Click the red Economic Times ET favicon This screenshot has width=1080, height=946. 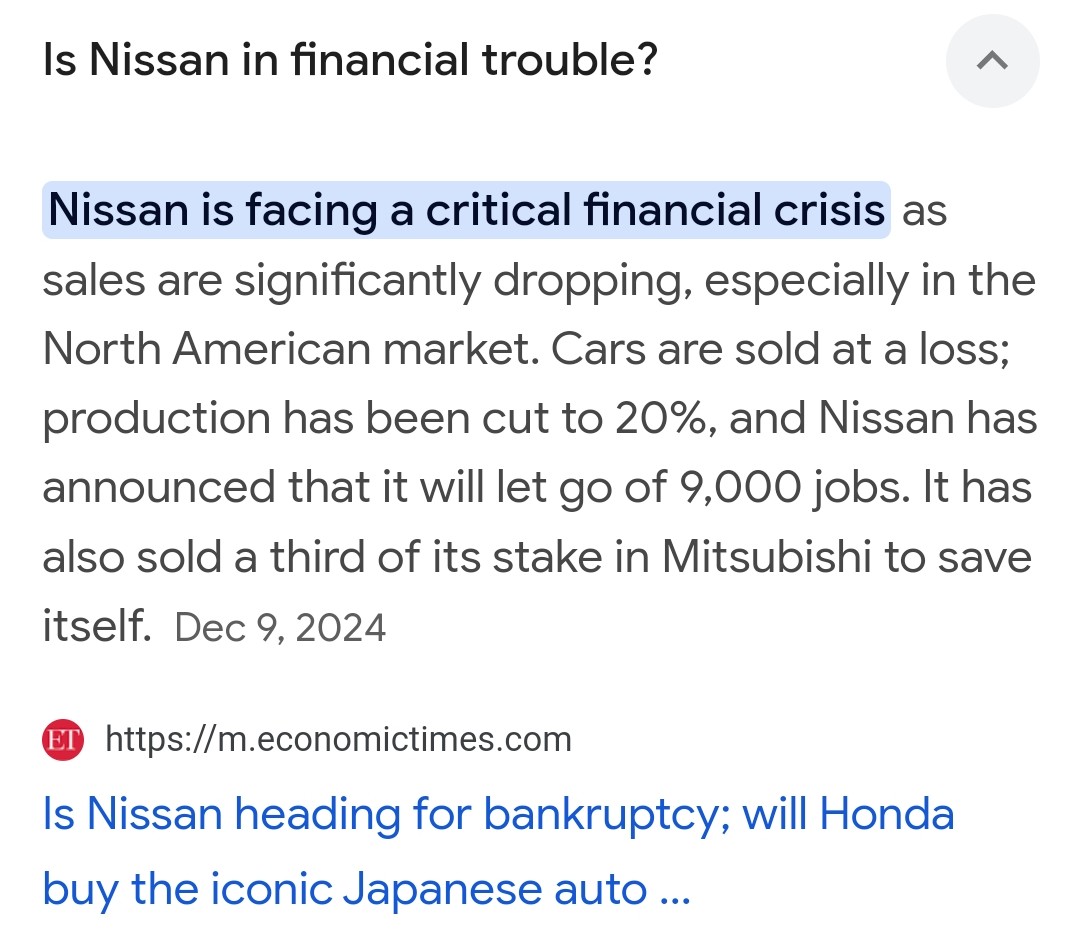[x=63, y=740]
